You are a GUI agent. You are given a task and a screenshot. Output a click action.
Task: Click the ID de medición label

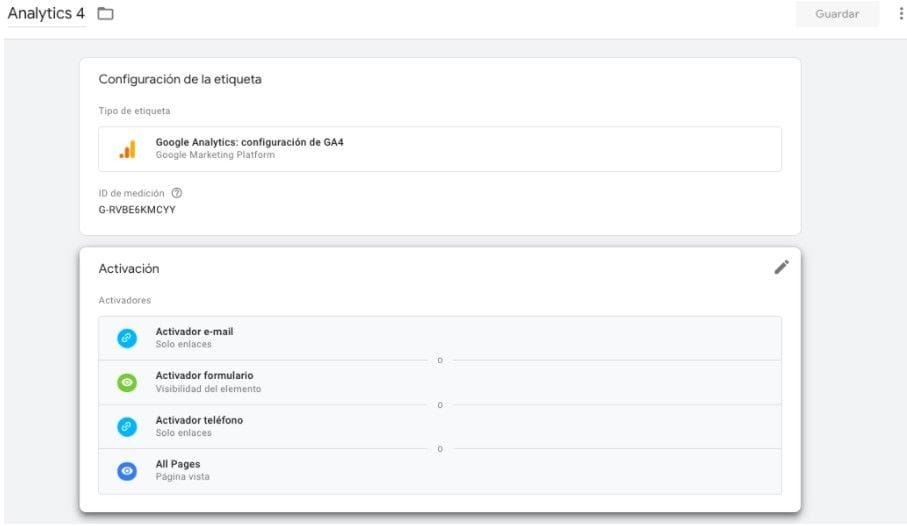coord(131,193)
